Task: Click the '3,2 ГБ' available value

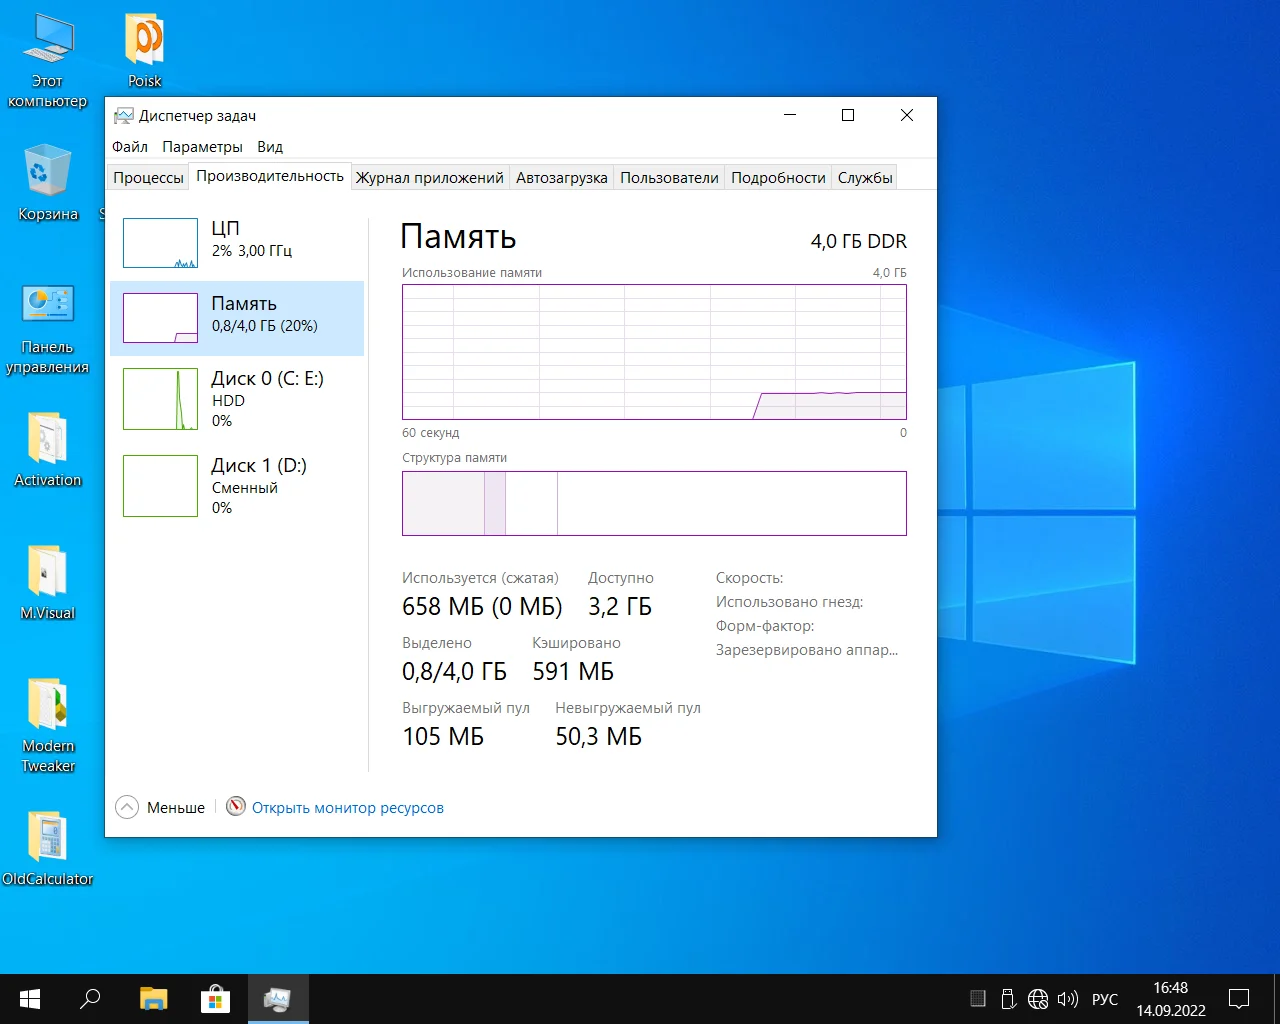Action: [x=620, y=606]
